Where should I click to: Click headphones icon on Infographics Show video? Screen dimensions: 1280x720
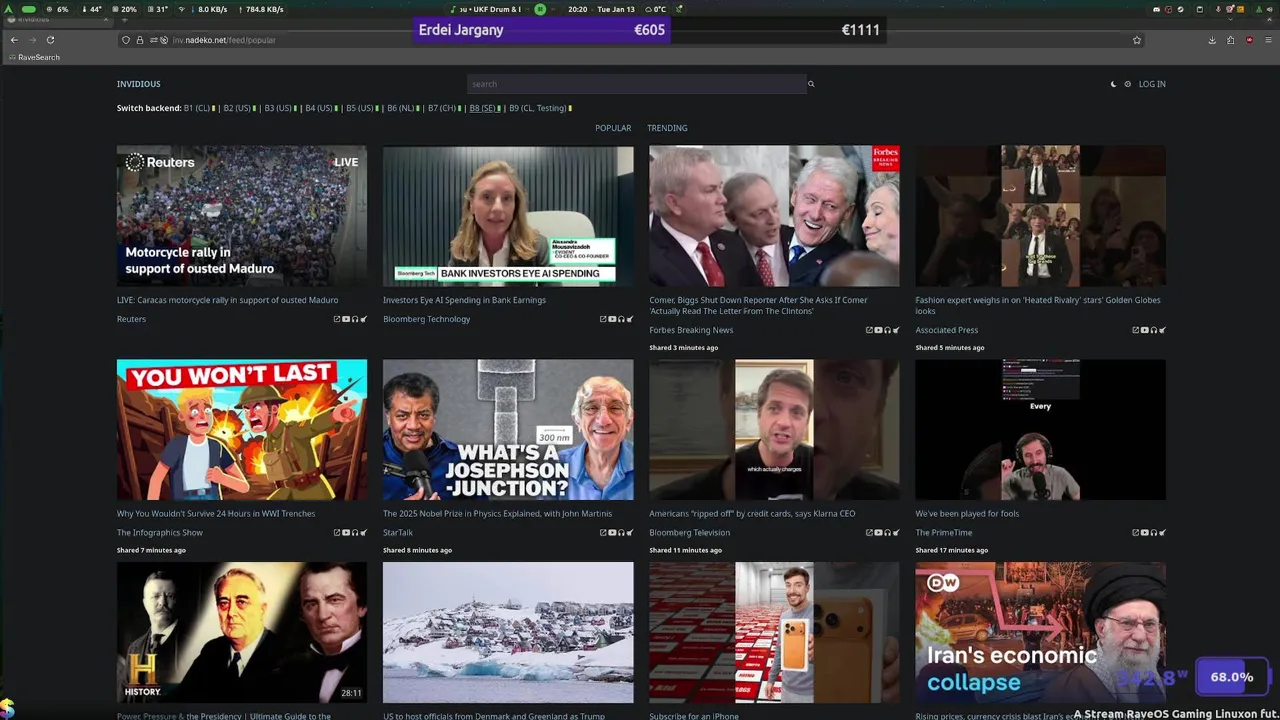pyautogui.click(x=355, y=533)
